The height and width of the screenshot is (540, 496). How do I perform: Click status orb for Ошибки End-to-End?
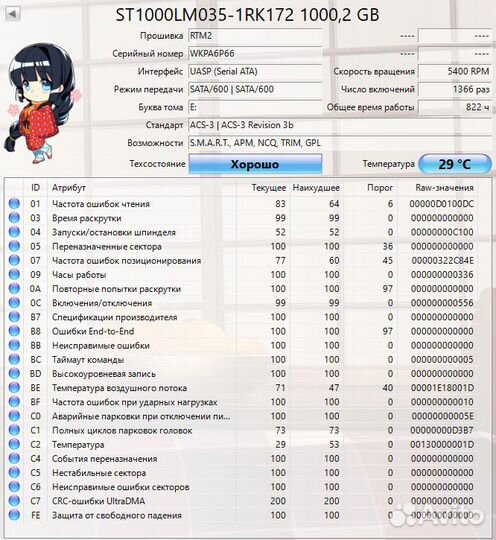coord(14,331)
